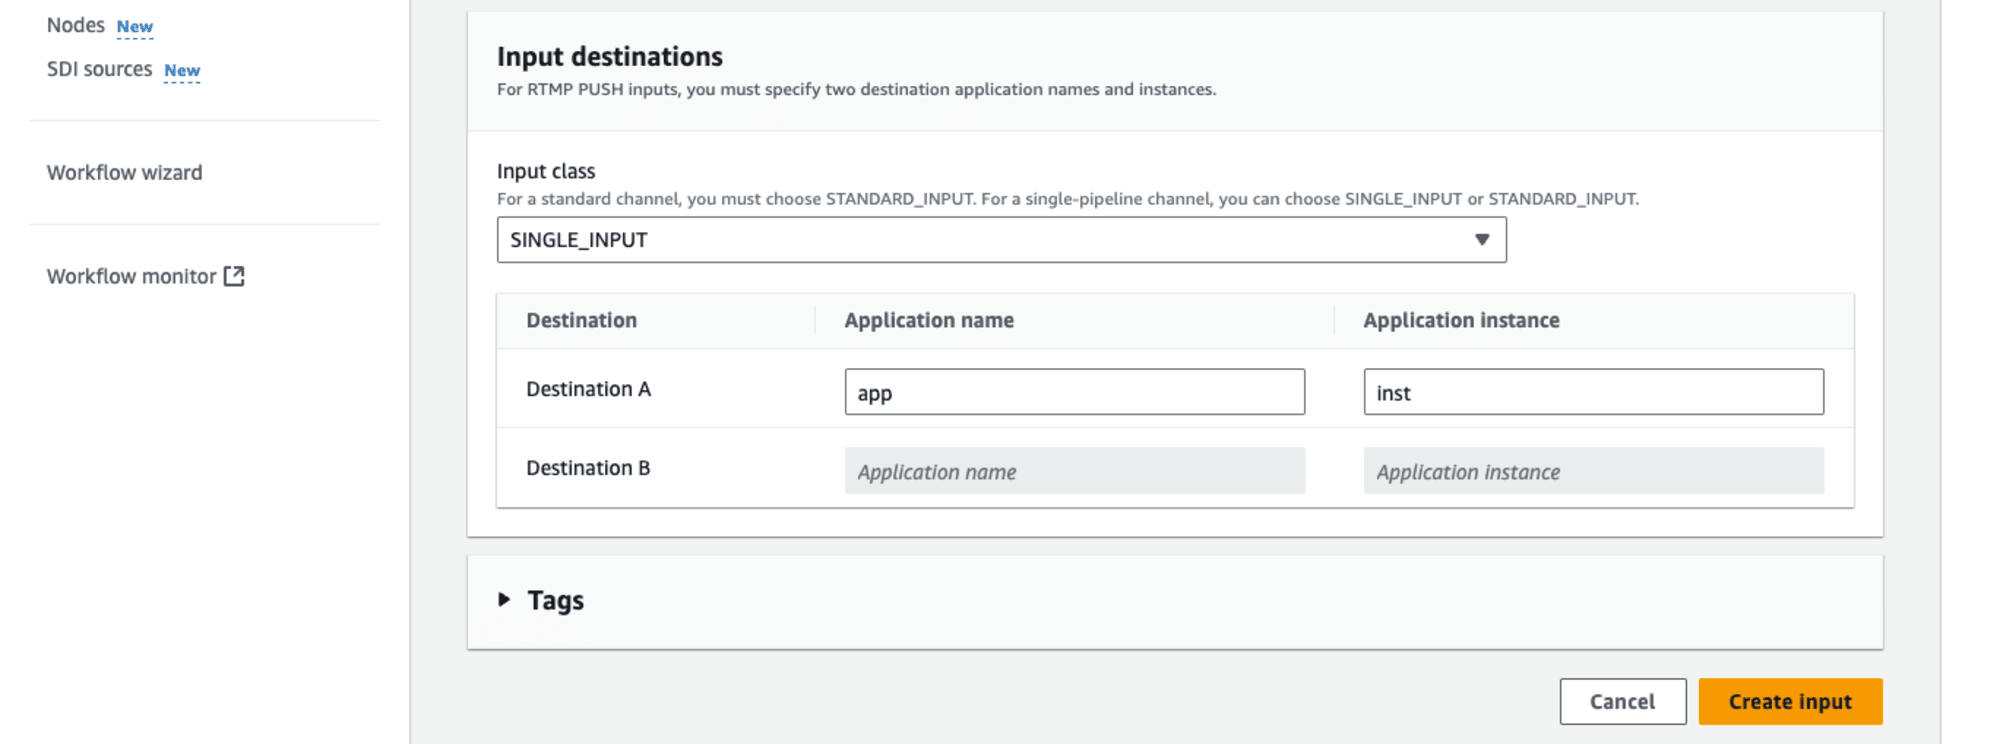Open Nodes in the sidebar
The width and height of the screenshot is (2000, 744).
(76, 25)
